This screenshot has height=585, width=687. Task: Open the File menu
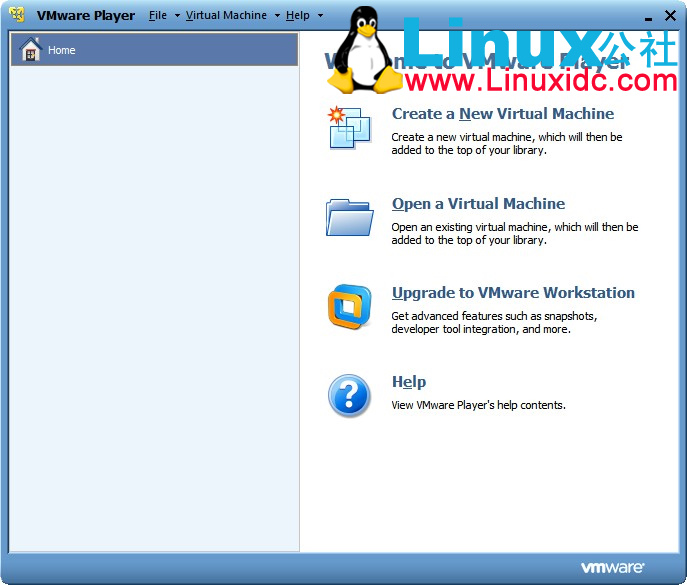pyautogui.click(x=158, y=15)
